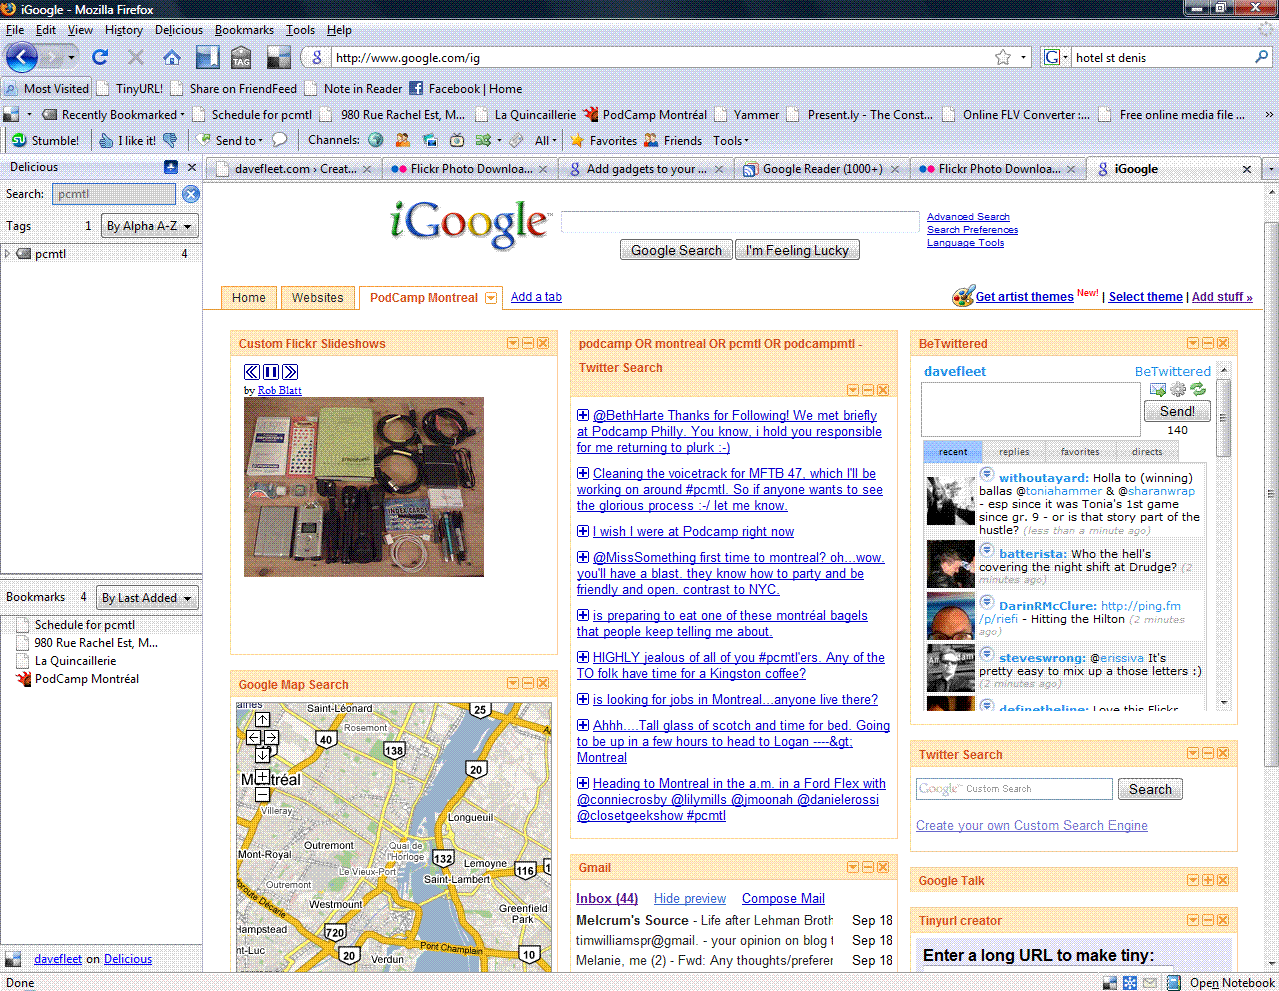The image size is (1279, 991).
Task: Expand the @MissSomething tweet plus box
Action: 583,557
